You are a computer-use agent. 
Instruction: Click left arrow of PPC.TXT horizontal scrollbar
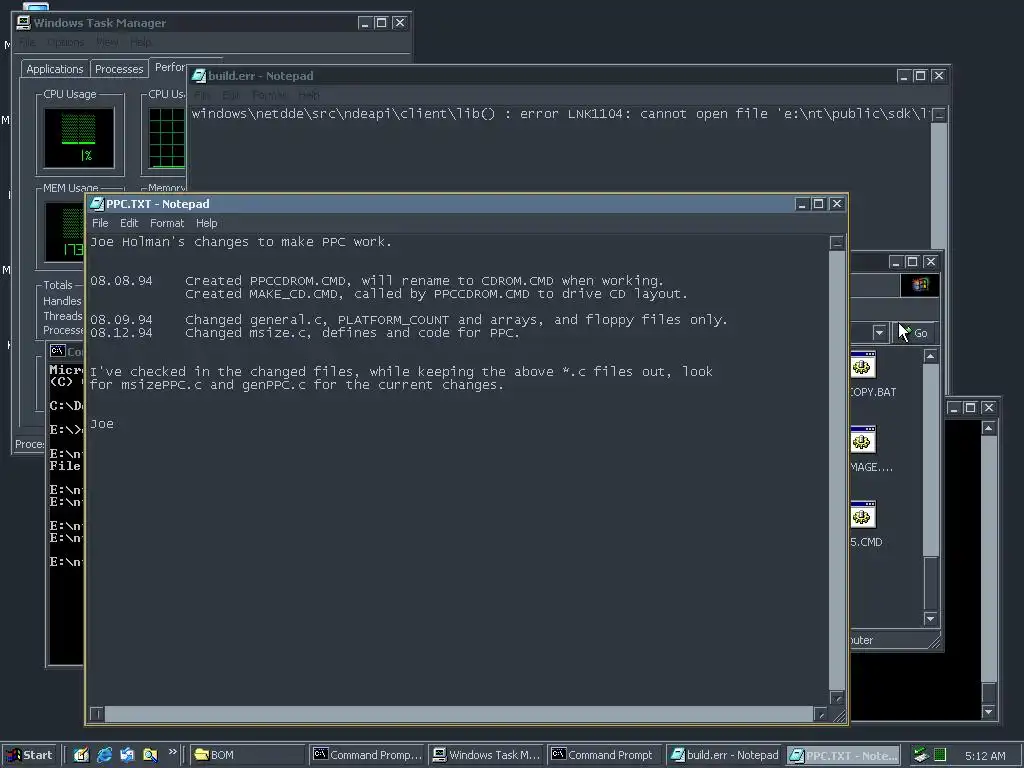(96, 714)
